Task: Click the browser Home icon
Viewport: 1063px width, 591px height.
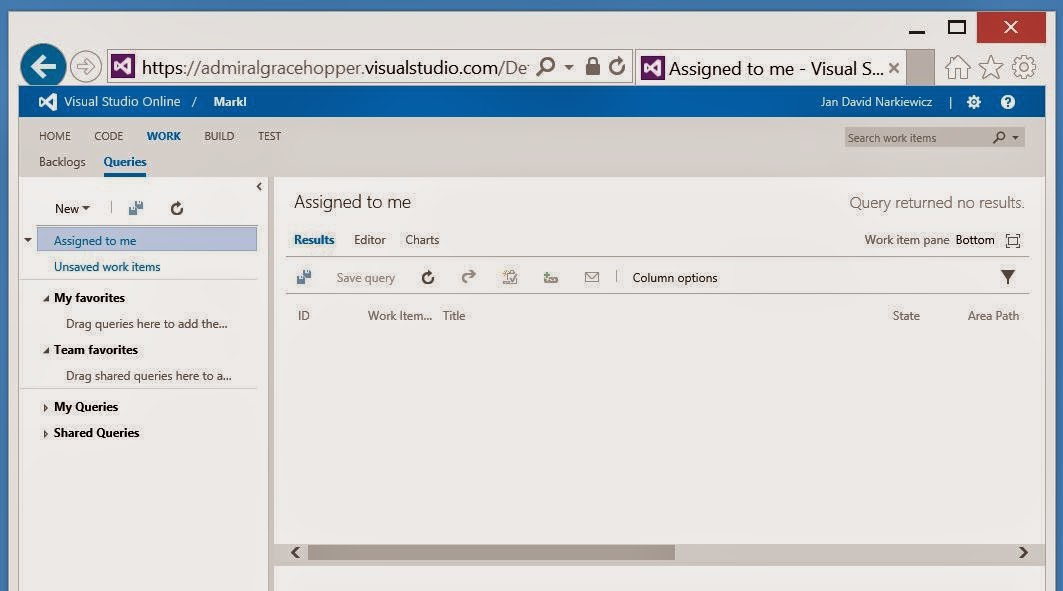Action: [958, 67]
